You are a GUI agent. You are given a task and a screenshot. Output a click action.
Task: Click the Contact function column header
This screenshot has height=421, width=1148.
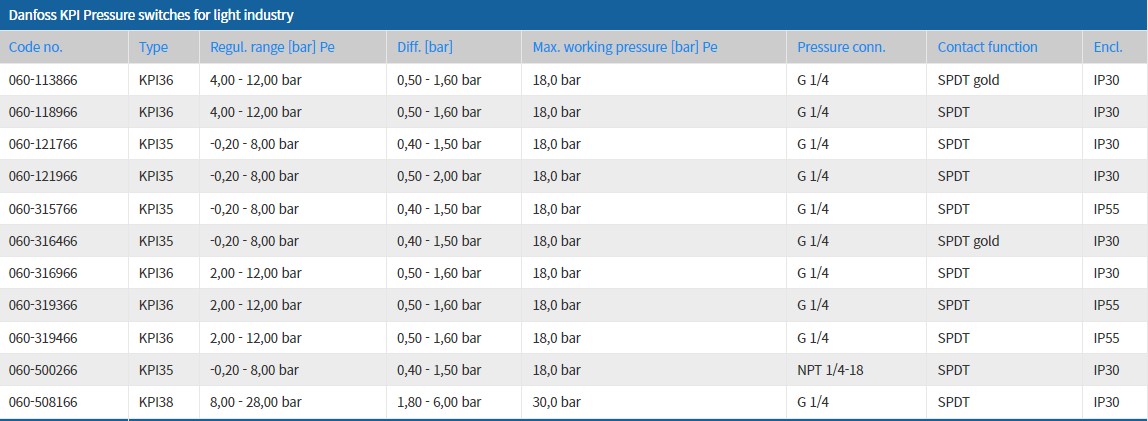(x=988, y=47)
